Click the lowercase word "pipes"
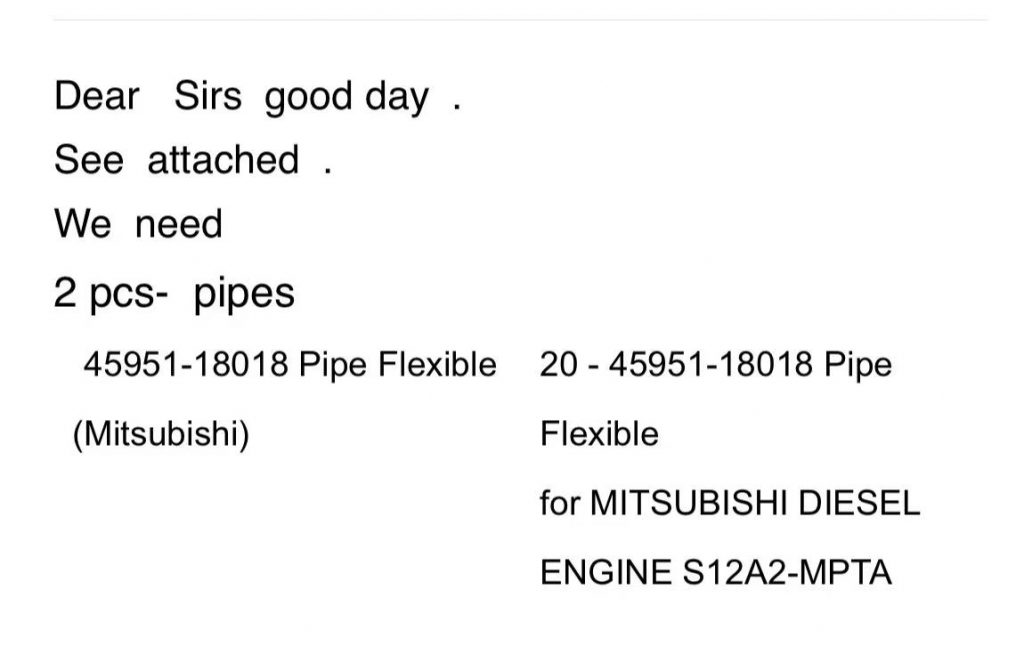Screen dimensions: 1024x654 tap(244, 294)
